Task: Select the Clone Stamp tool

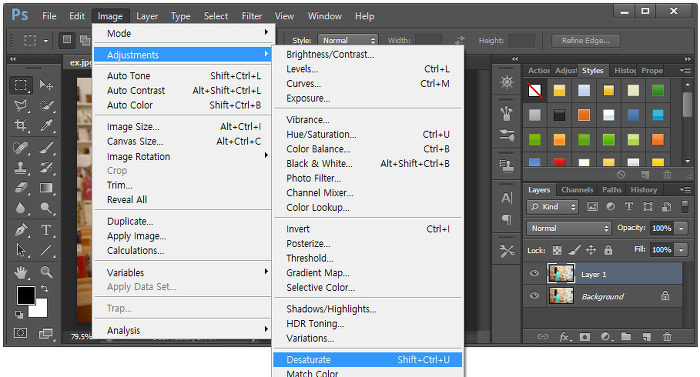Action: [x=21, y=168]
